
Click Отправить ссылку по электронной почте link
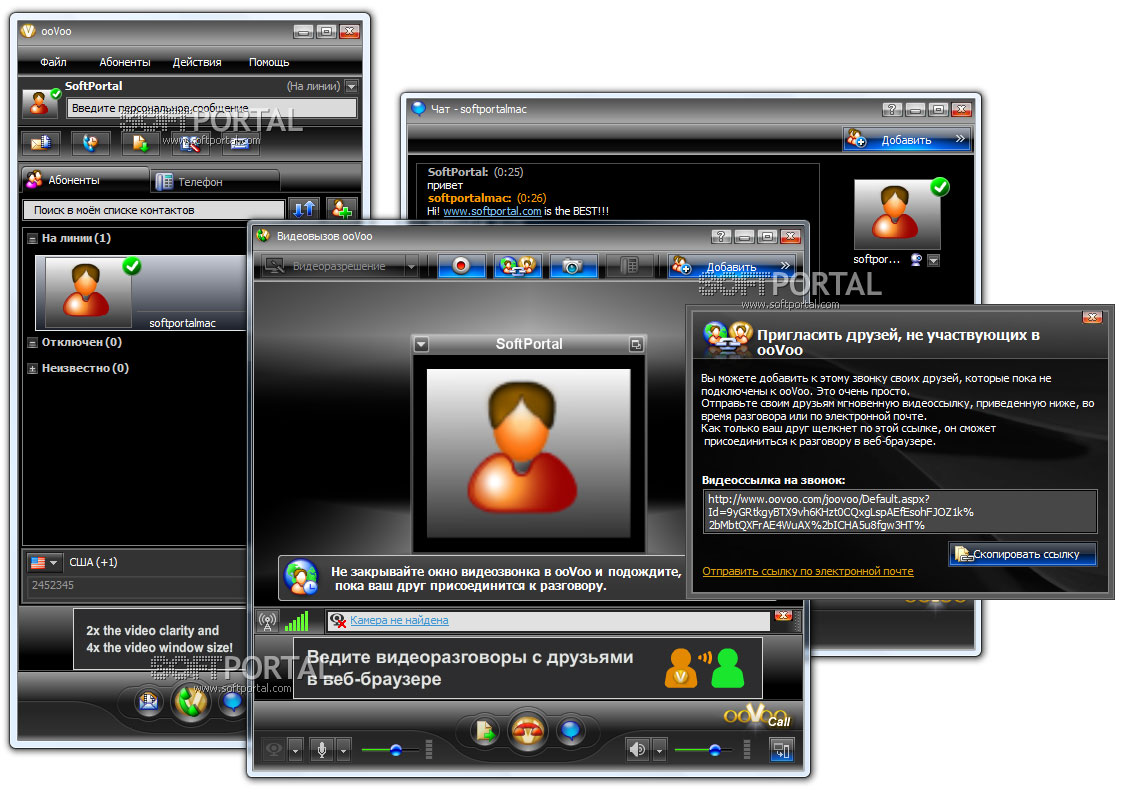point(807,571)
